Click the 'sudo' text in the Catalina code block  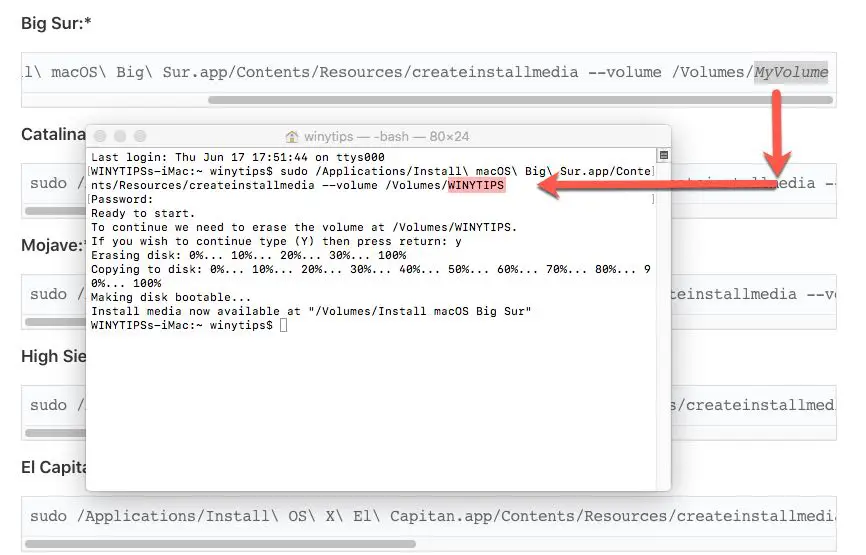[x=48, y=183]
